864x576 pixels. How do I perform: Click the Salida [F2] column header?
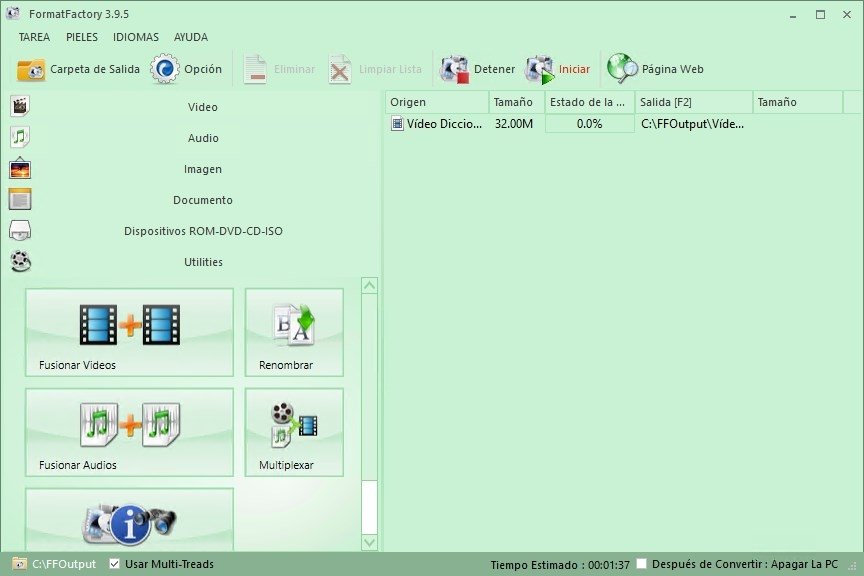(x=694, y=102)
